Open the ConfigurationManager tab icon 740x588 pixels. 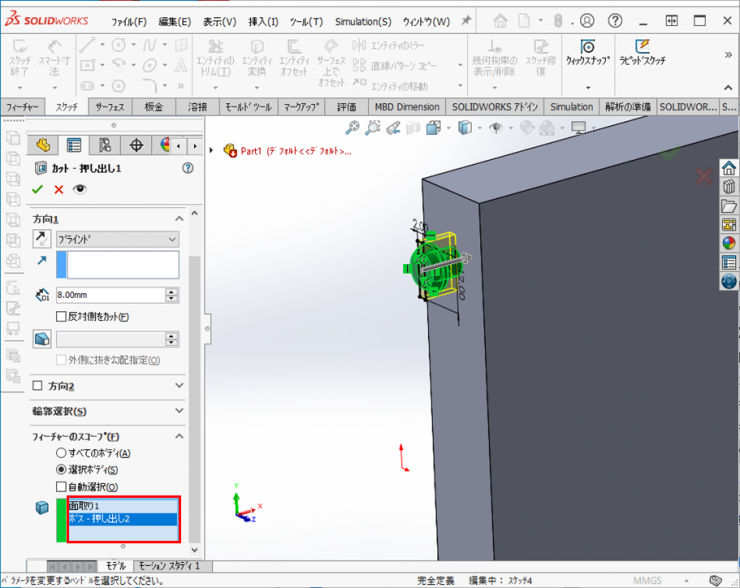point(104,145)
